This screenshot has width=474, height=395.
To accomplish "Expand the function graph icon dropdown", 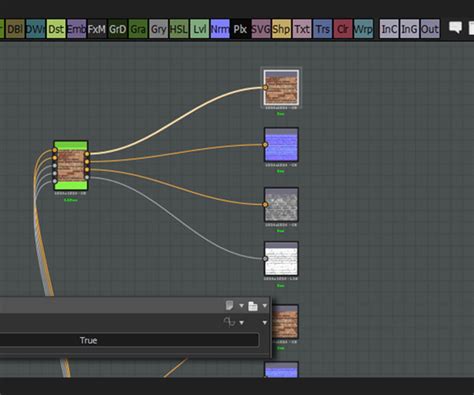I will coord(241,323).
